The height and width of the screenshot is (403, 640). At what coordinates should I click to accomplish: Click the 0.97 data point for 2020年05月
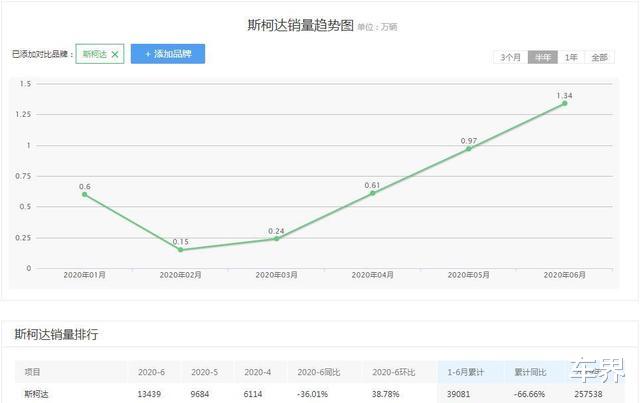tap(469, 149)
